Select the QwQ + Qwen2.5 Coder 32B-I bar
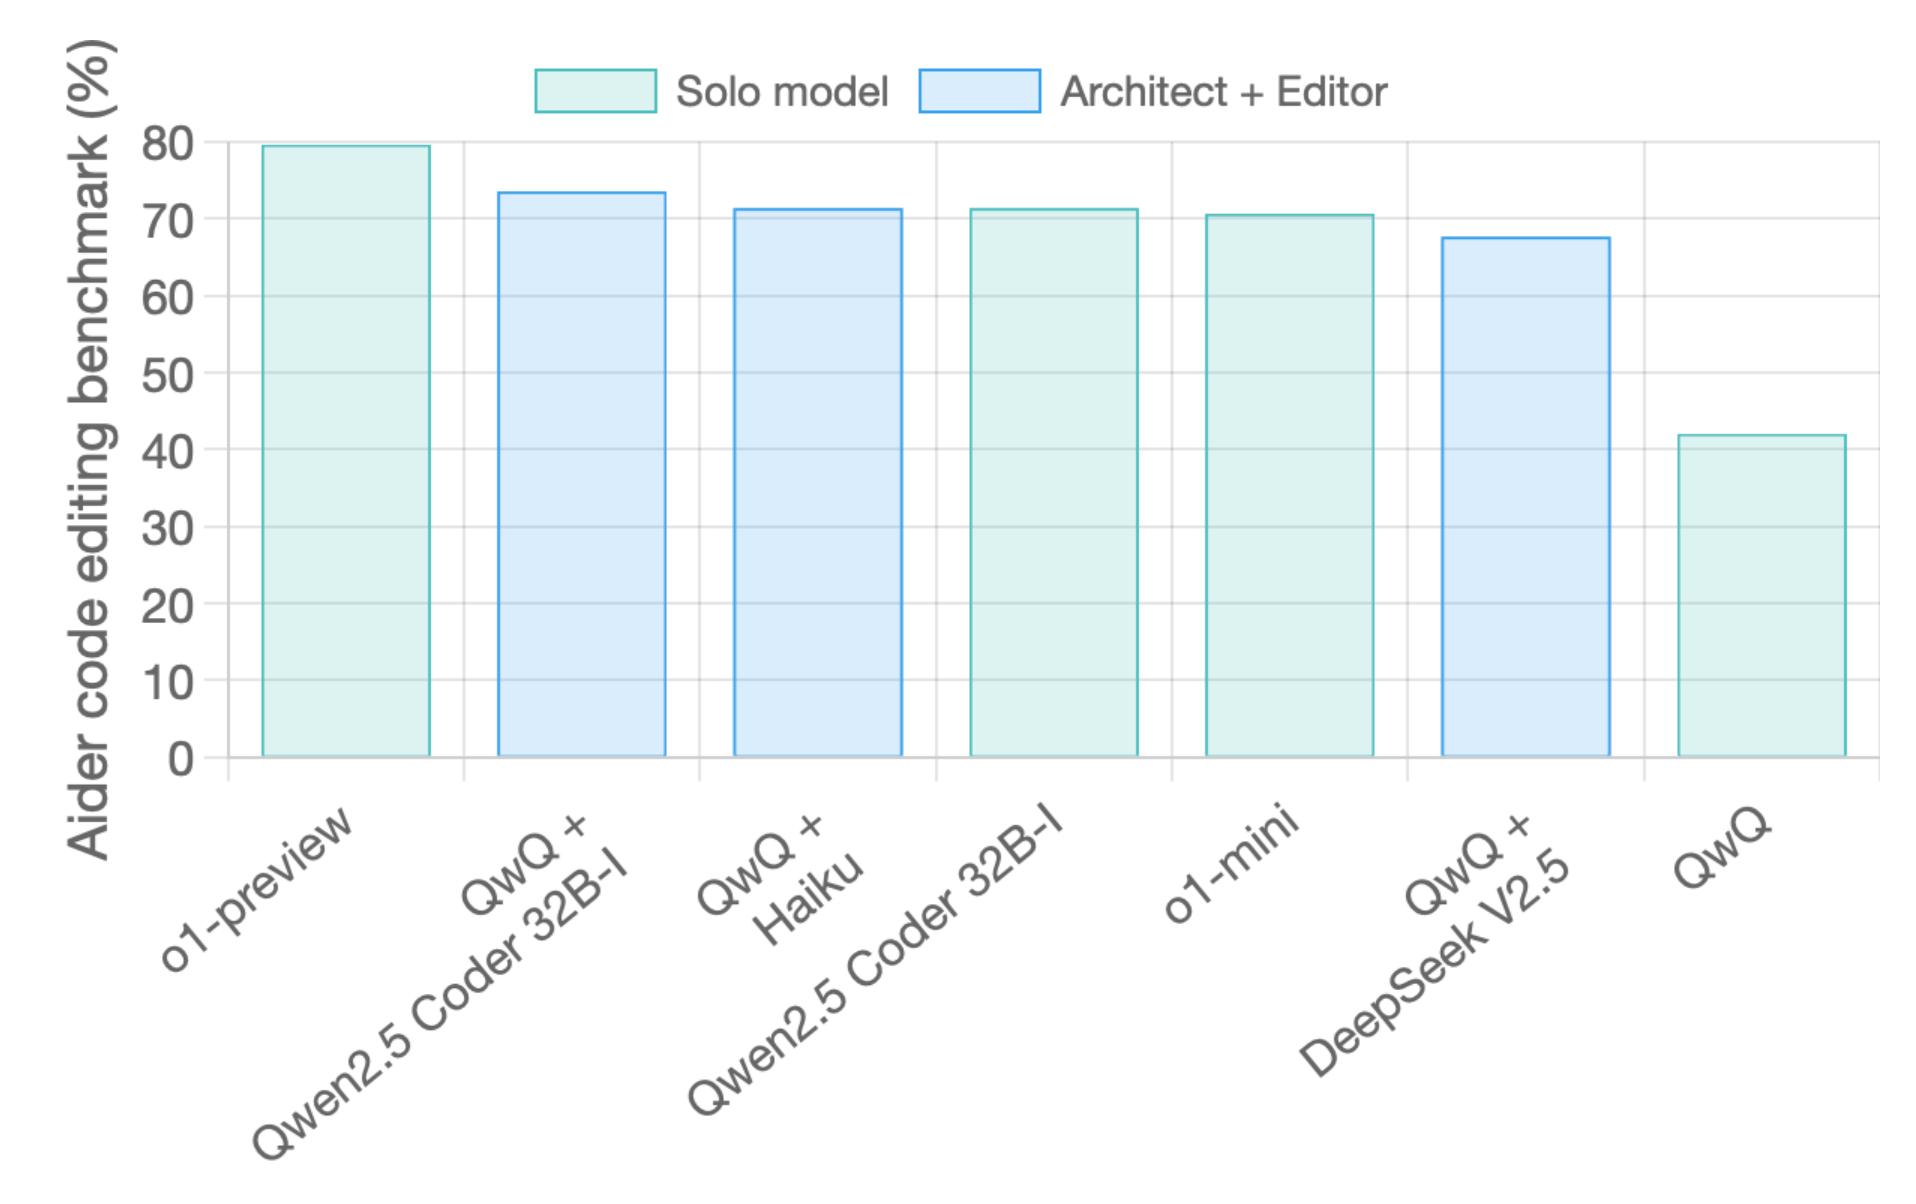Viewport: 1916px width, 1204px height. 582,474
